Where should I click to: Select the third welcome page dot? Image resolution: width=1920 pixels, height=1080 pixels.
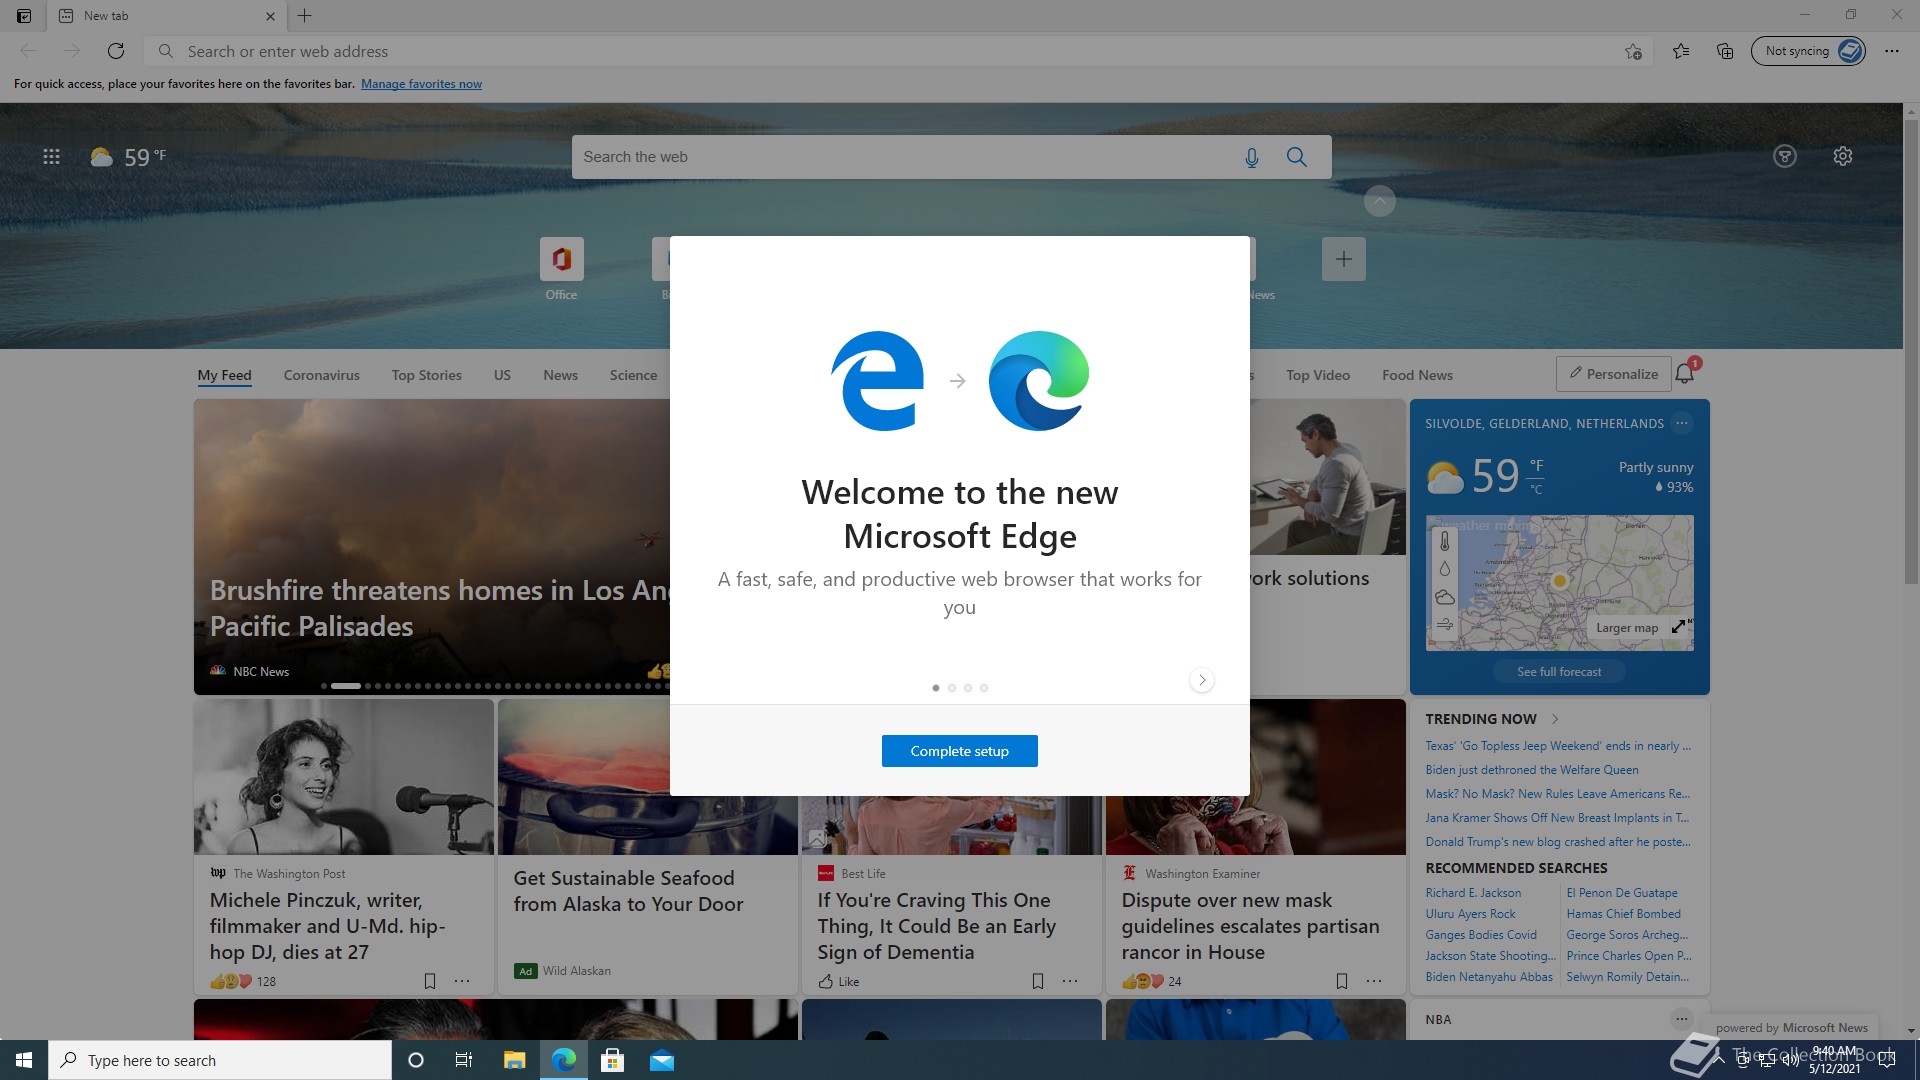(968, 688)
